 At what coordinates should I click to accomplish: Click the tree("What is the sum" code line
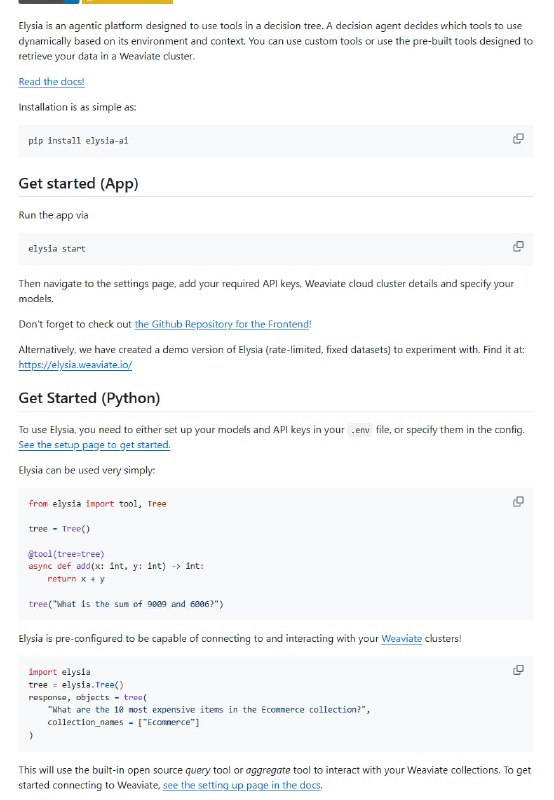[x=126, y=604]
